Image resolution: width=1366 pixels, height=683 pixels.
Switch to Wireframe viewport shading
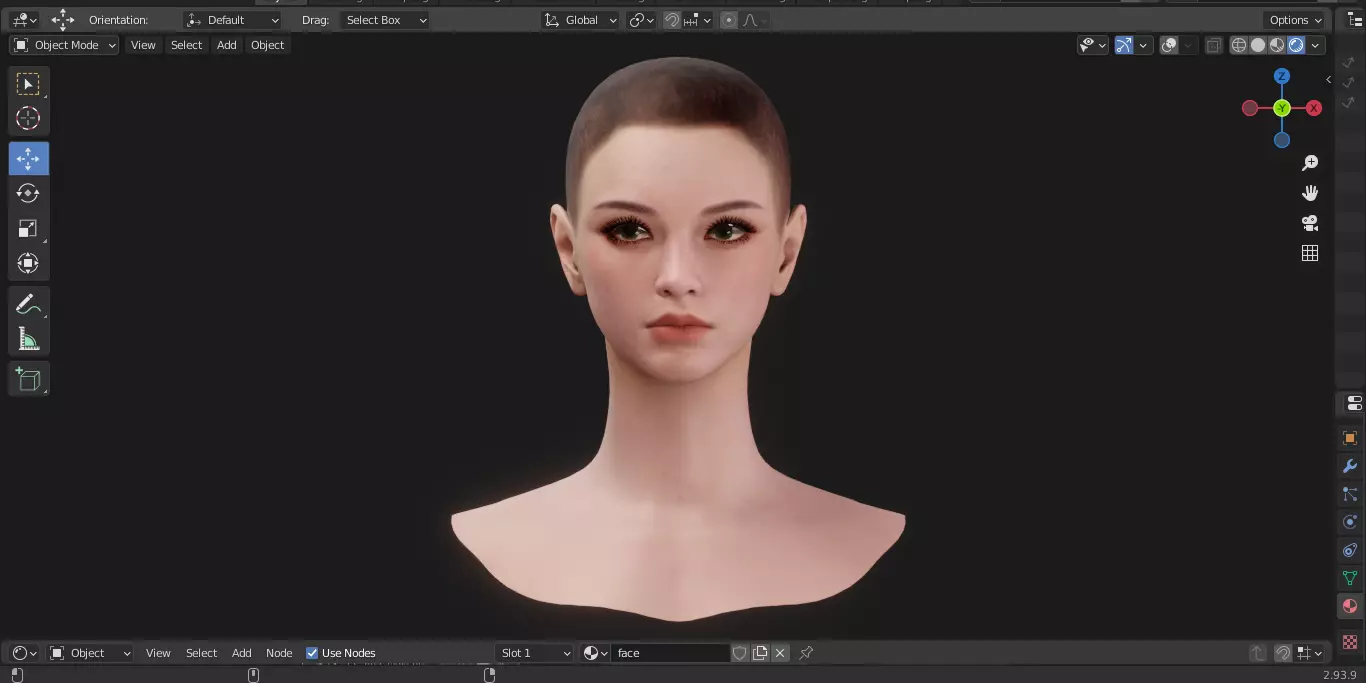coord(1239,45)
